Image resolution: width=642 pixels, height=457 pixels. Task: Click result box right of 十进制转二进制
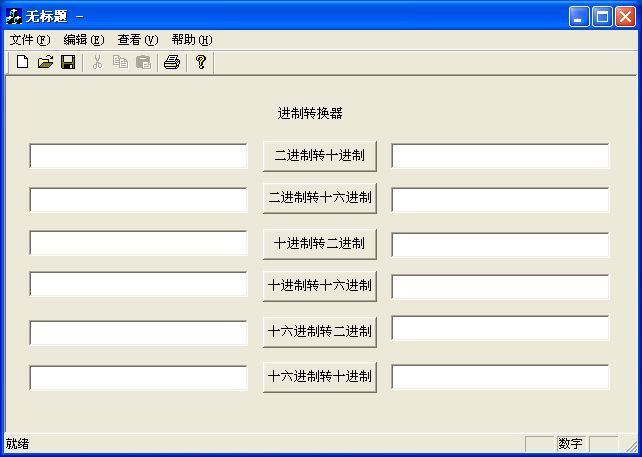point(500,244)
